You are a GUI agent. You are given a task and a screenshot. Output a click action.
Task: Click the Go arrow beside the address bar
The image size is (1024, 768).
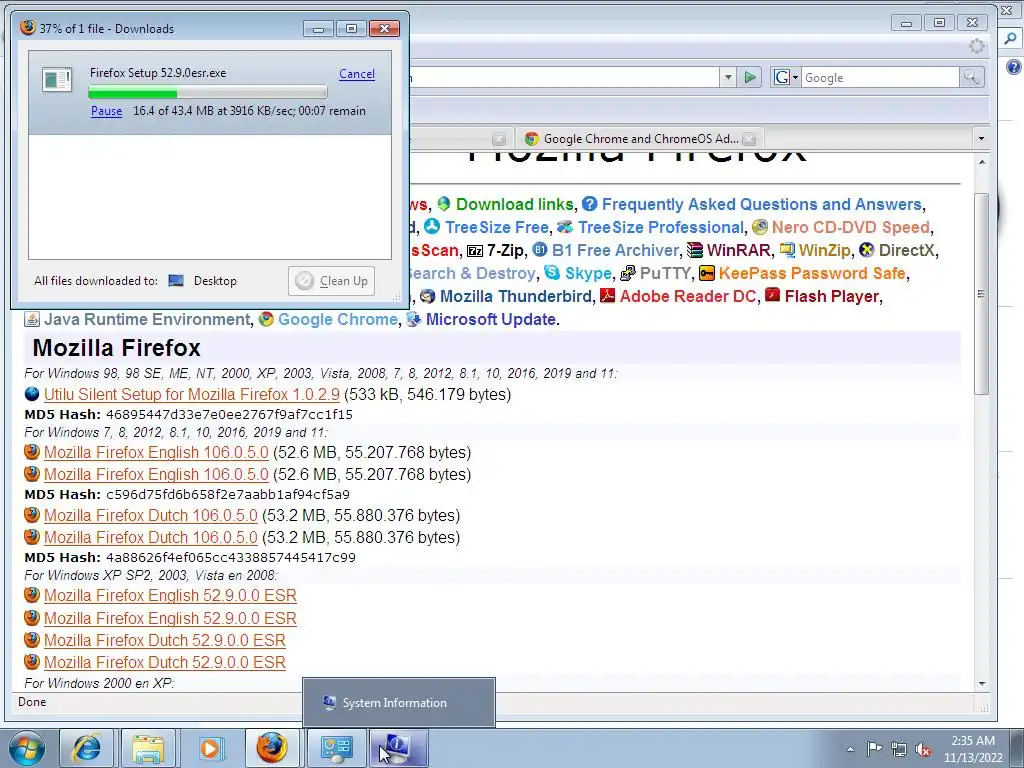[x=750, y=78]
